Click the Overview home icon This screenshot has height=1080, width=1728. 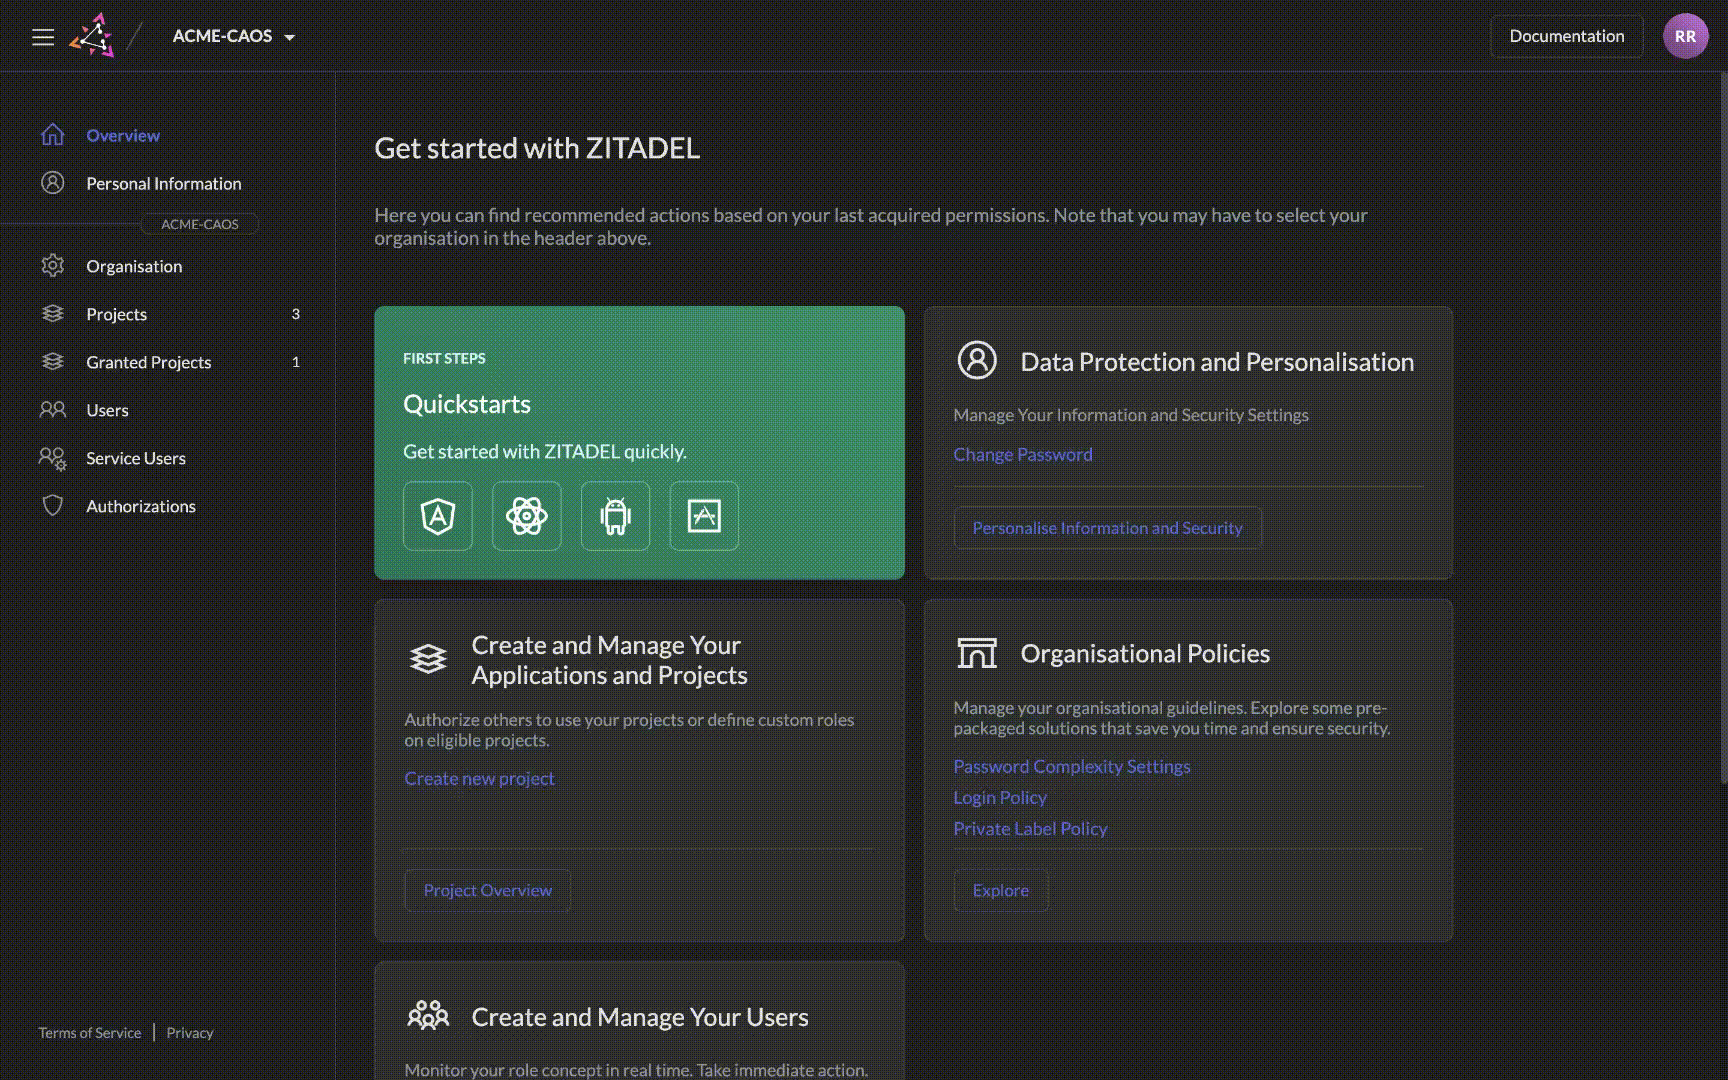click(x=53, y=135)
